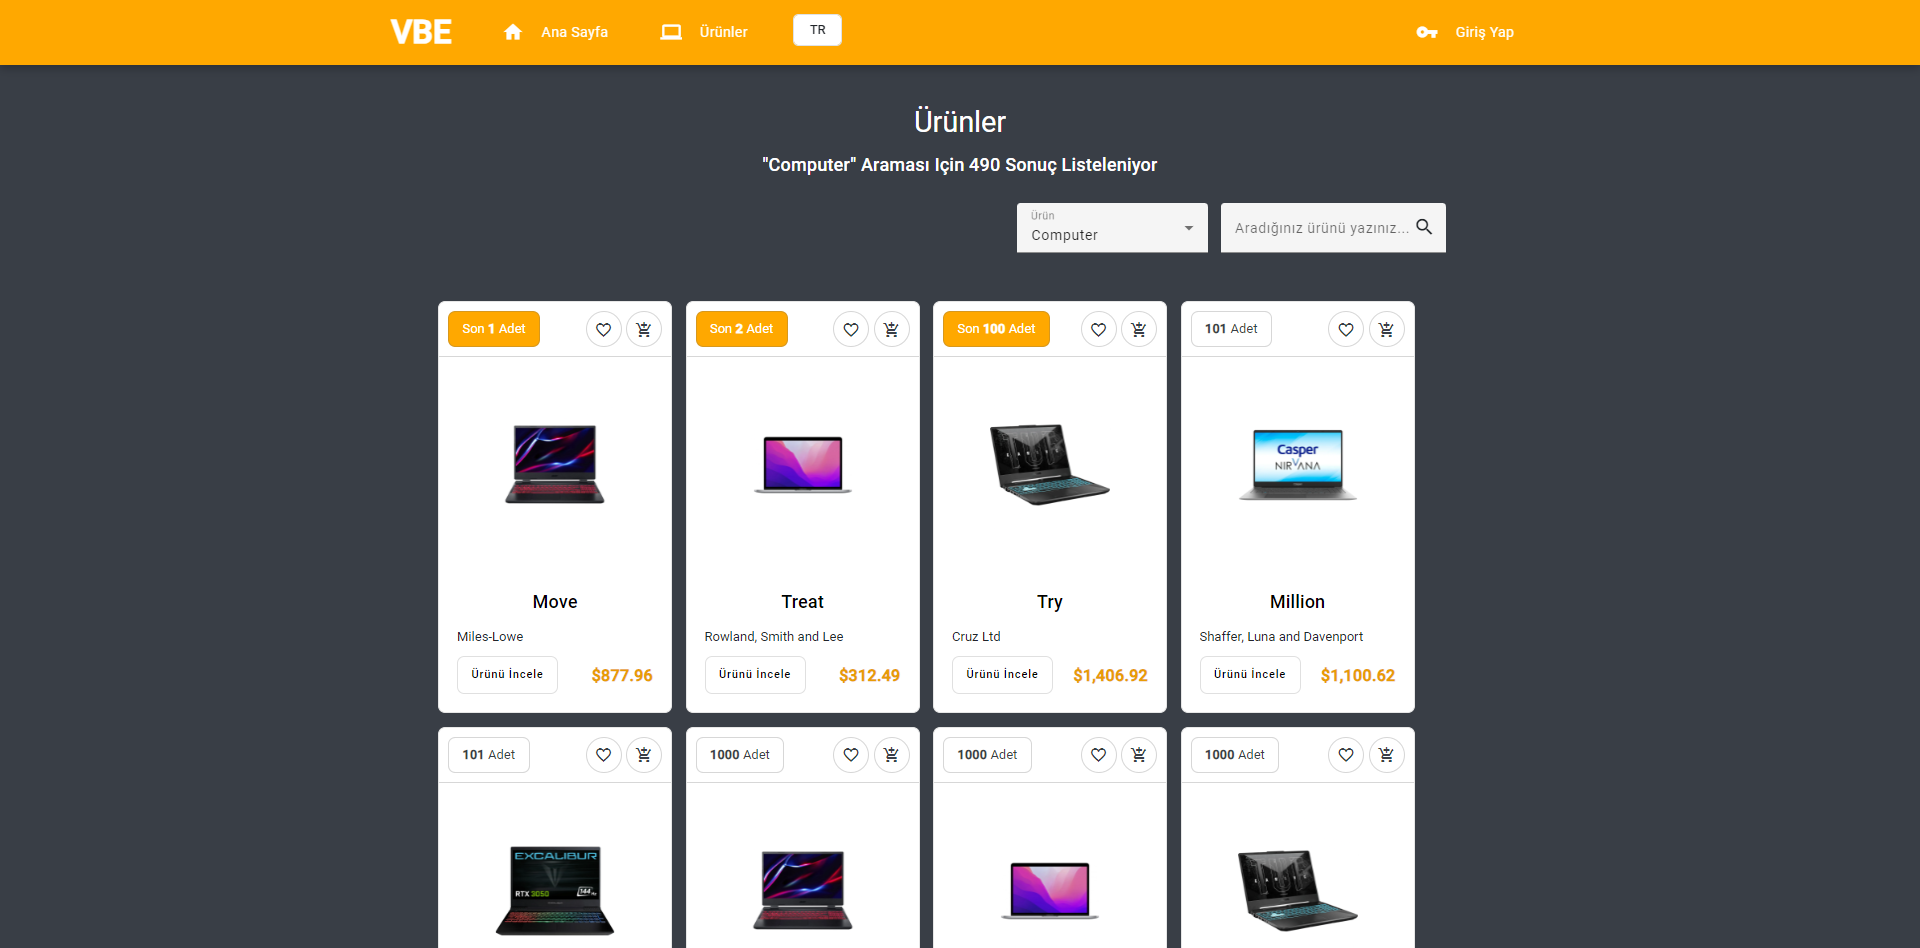Open Giriş Yap

(1484, 32)
